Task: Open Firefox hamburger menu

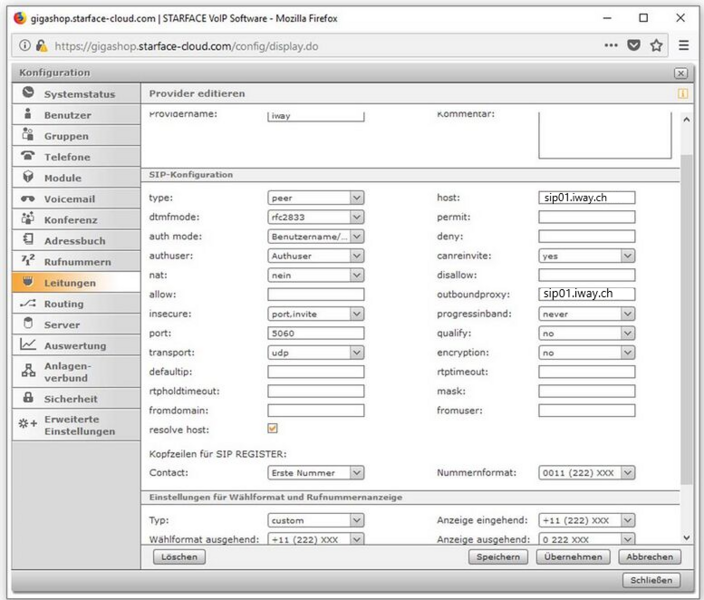Action: [x=683, y=45]
